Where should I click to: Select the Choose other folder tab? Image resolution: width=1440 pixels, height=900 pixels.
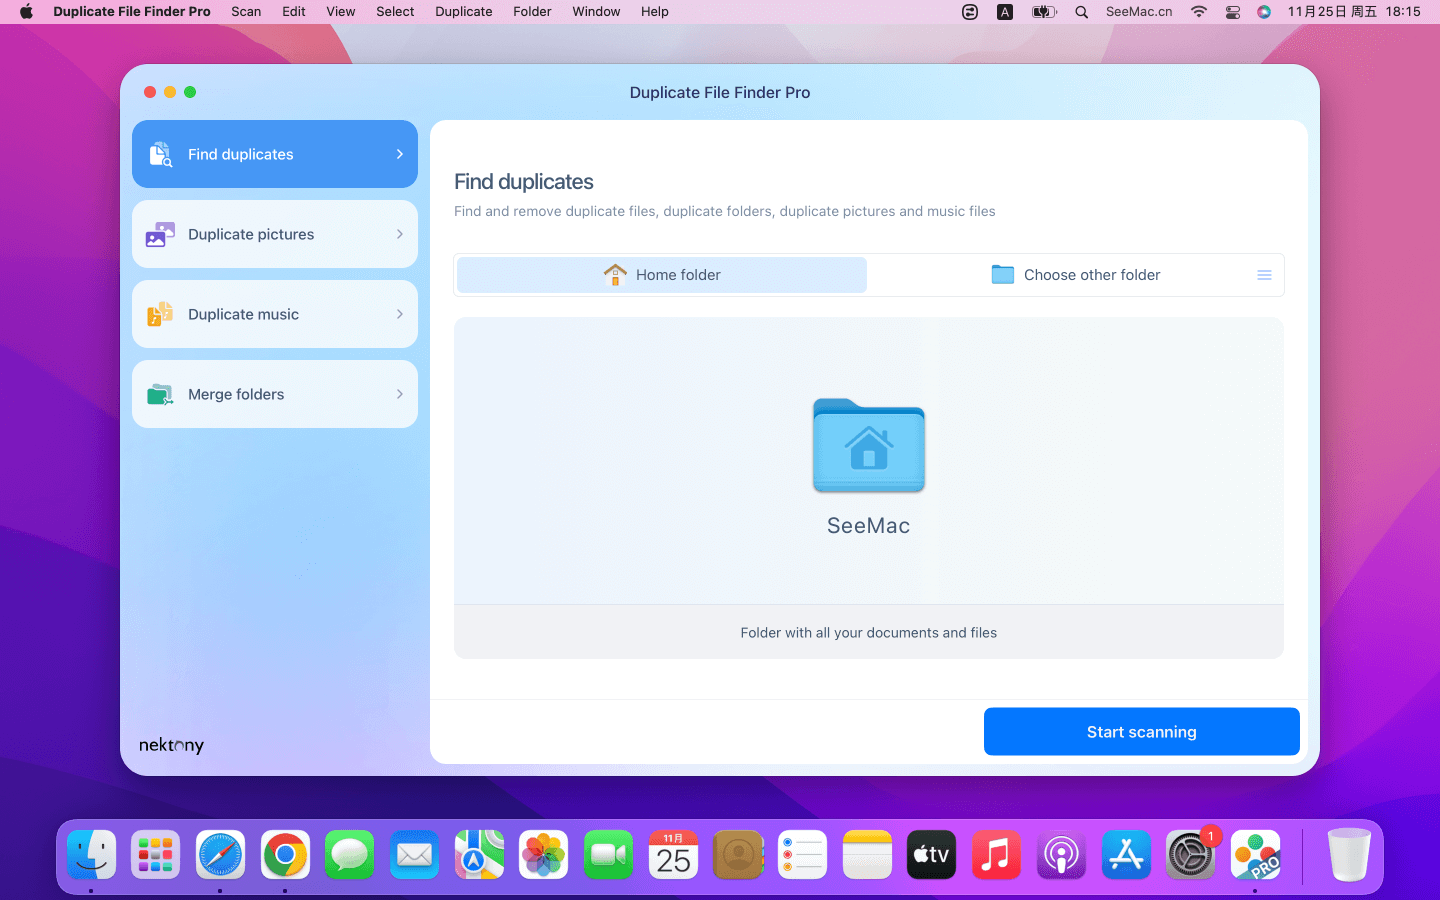1075,275
